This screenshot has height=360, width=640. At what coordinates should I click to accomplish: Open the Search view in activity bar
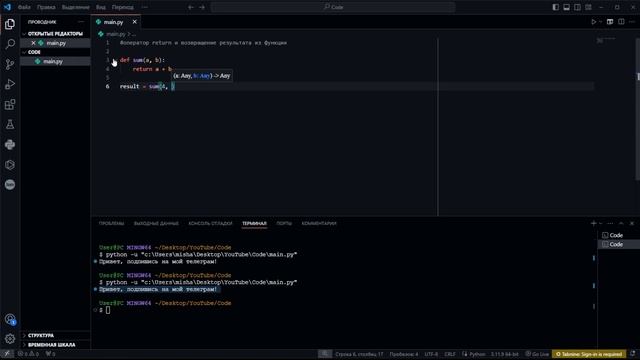(10, 44)
